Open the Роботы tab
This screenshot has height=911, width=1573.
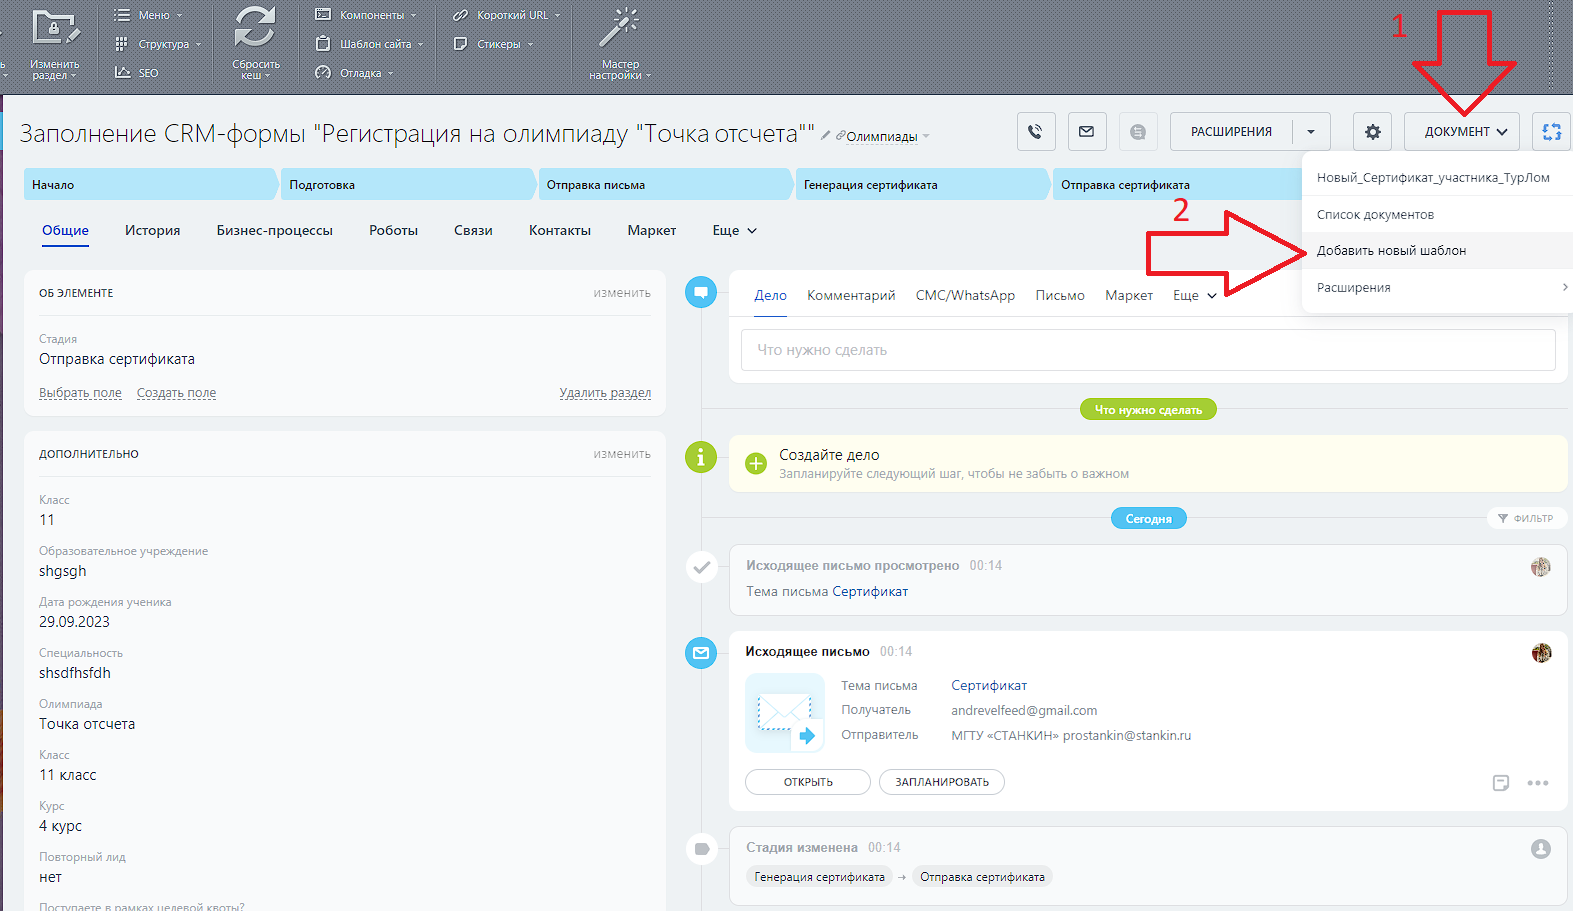(x=394, y=230)
